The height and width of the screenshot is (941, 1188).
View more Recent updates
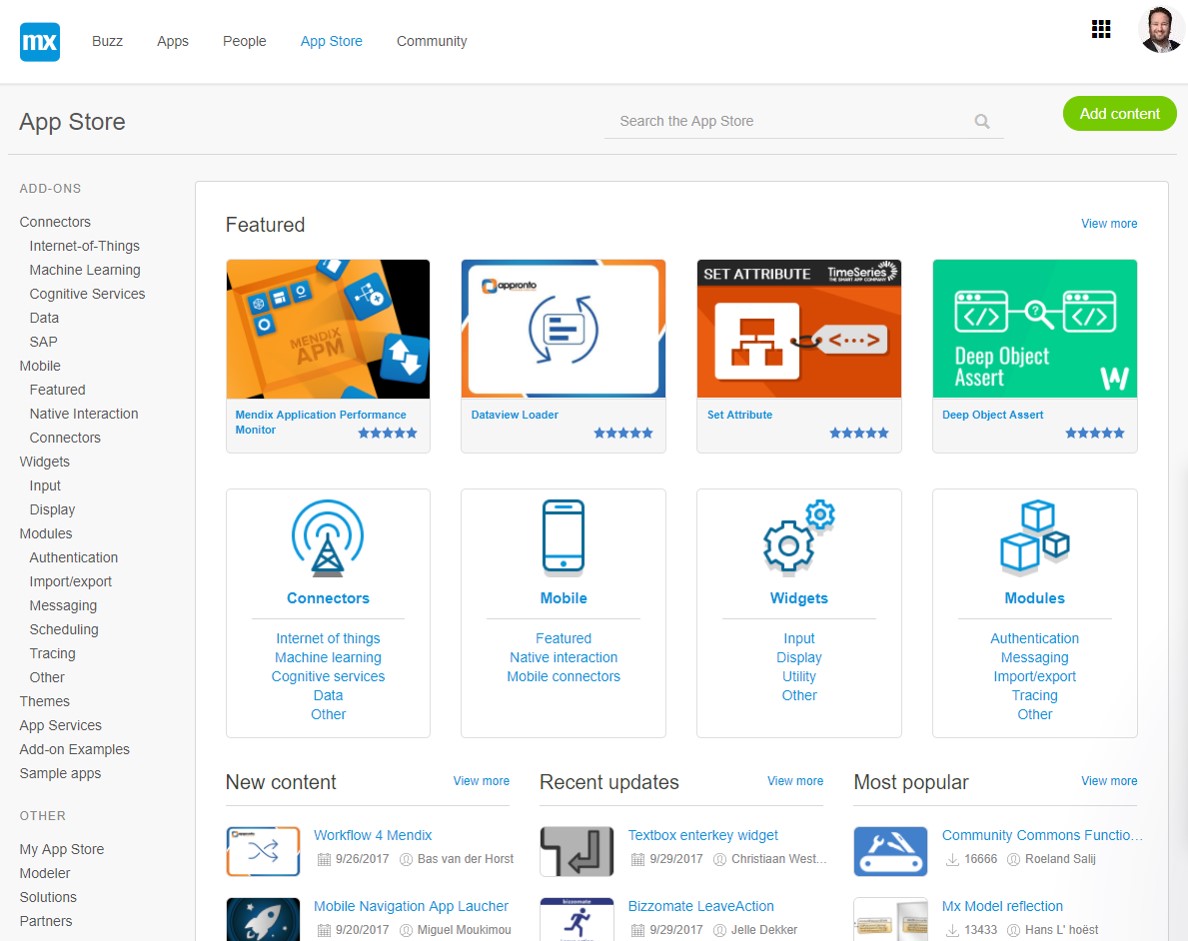[x=795, y=780]
